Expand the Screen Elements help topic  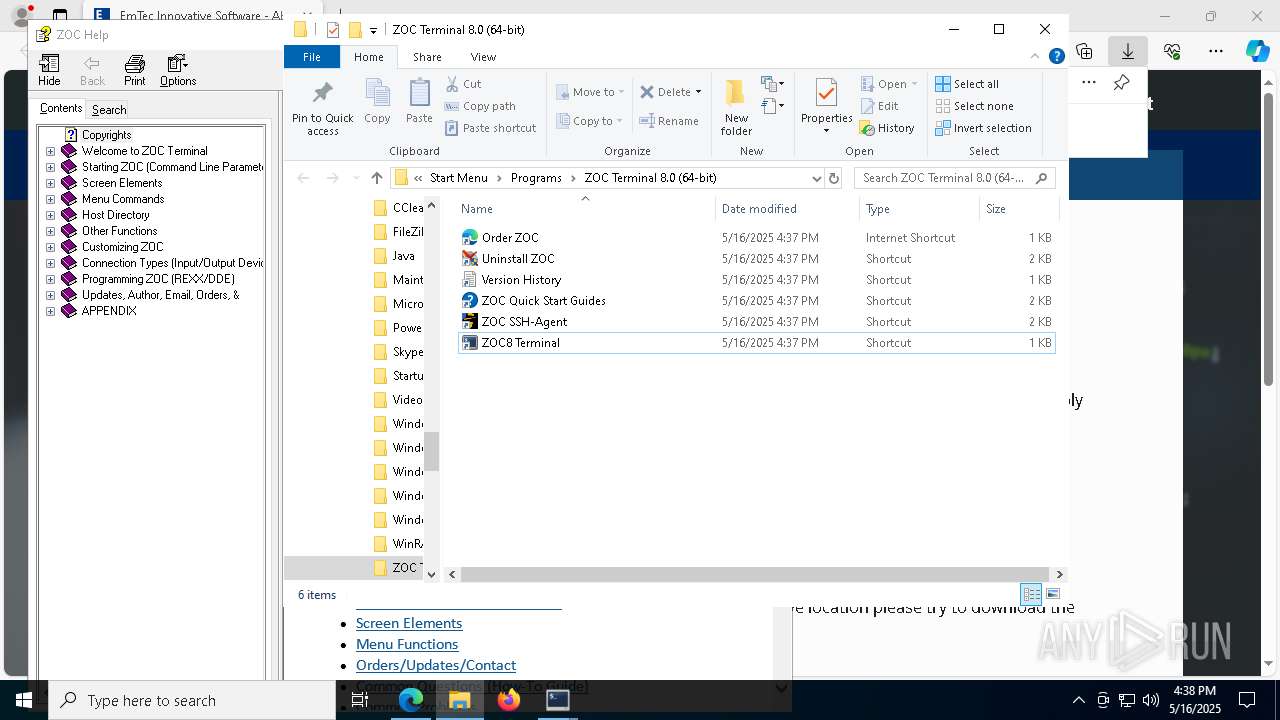pos(51,183)
